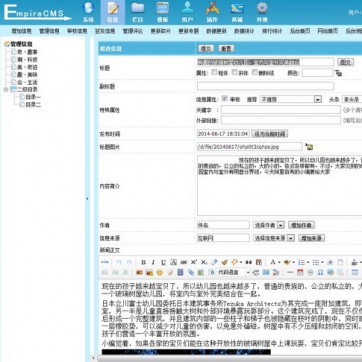
Task: Select 目录一 in the sidebar tree
Action: pyautogui.click(x=33, y=97)
